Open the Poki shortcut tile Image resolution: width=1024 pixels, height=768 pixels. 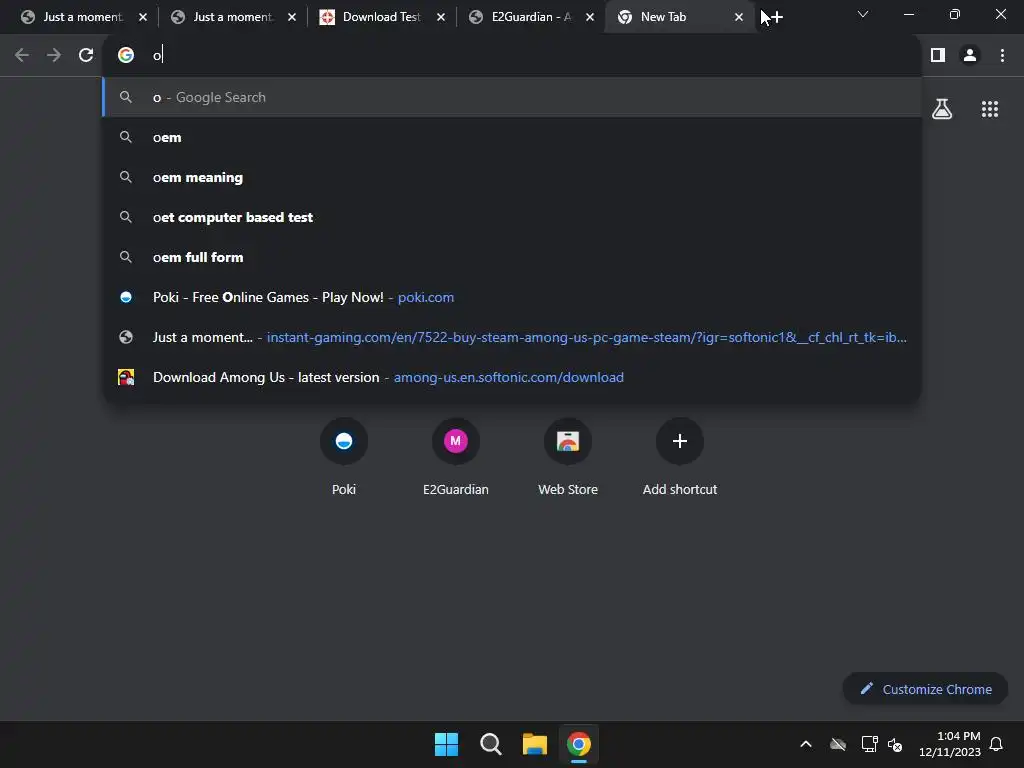tap(344, 456)
